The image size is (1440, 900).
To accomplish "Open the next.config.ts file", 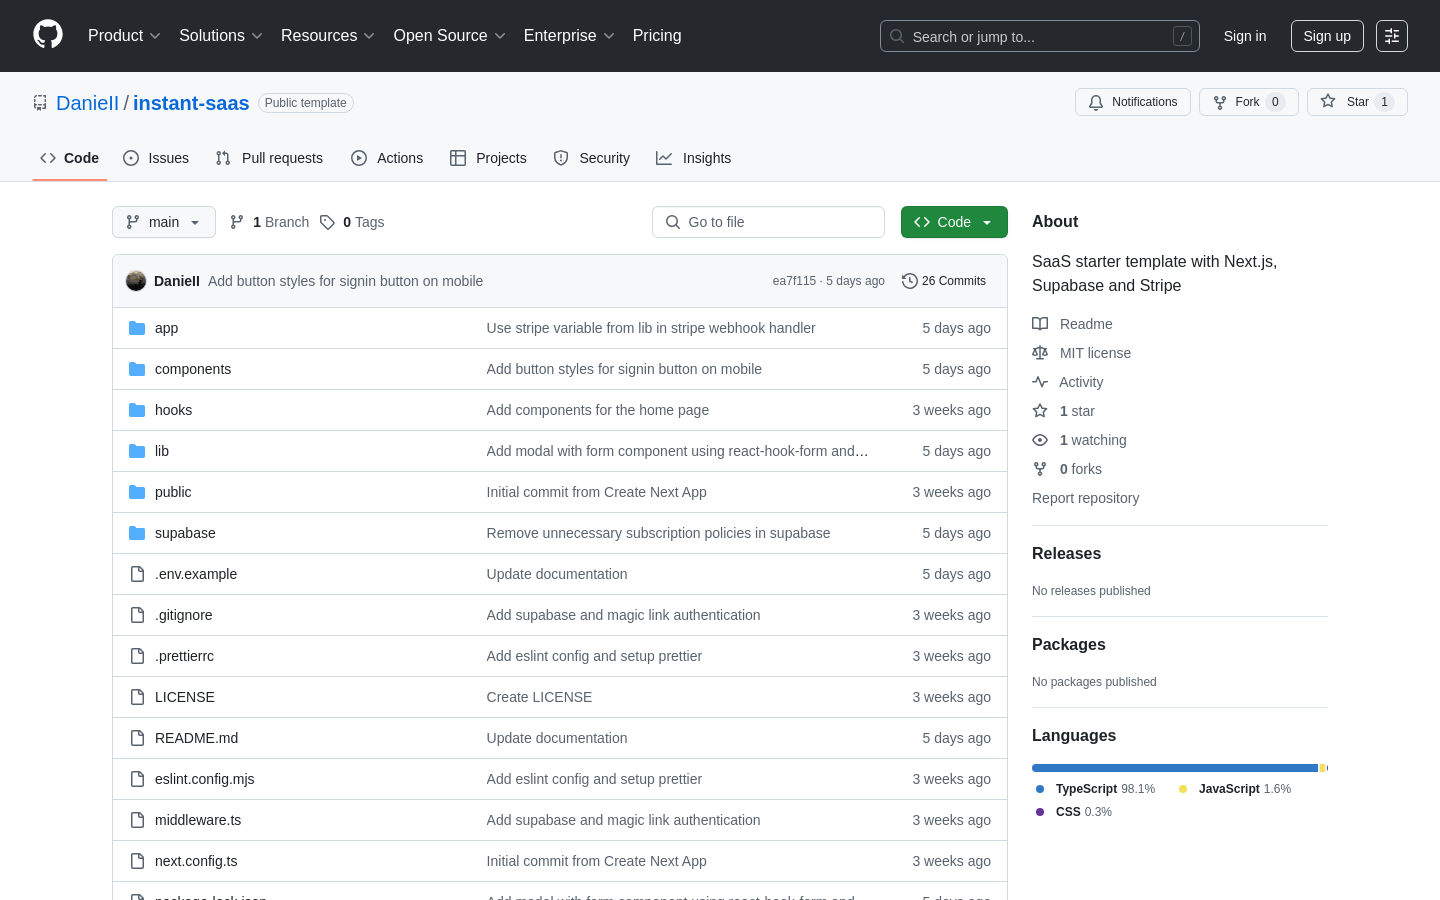I will [x=196, y=861].
